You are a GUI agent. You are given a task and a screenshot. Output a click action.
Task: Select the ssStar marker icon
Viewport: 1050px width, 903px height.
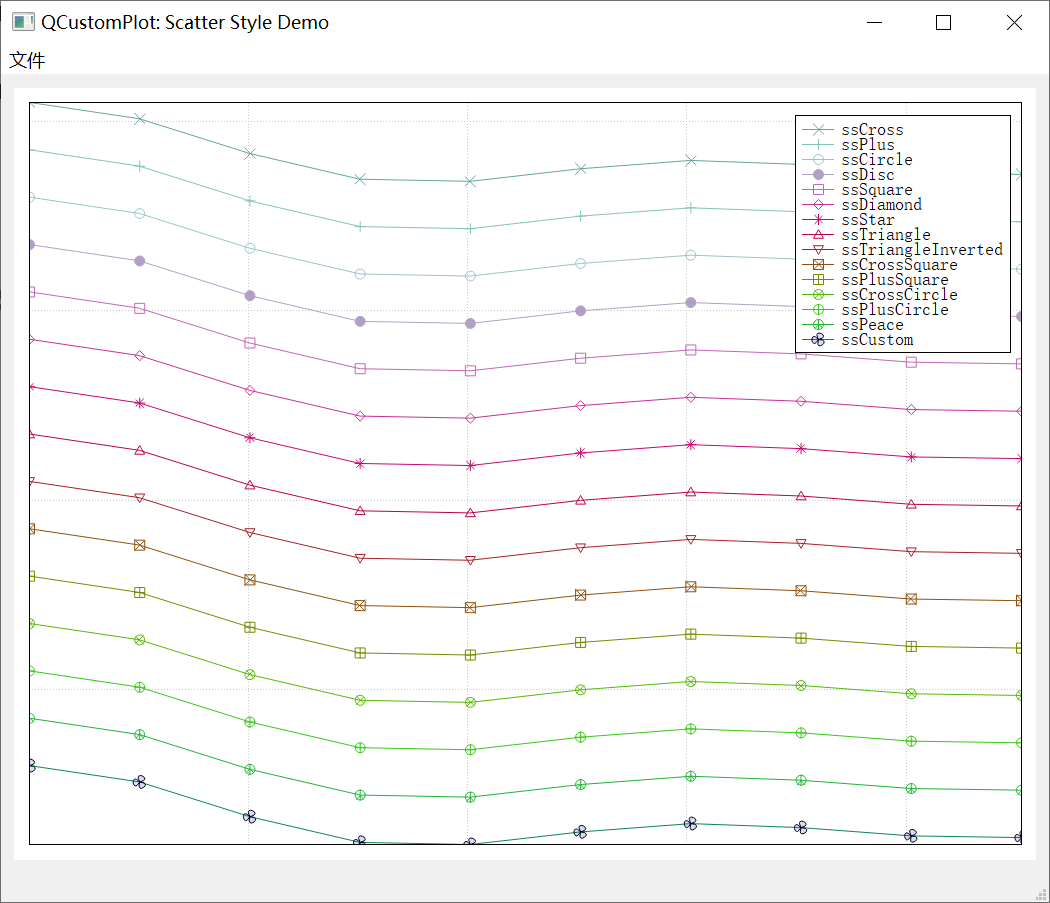[816, 219]
